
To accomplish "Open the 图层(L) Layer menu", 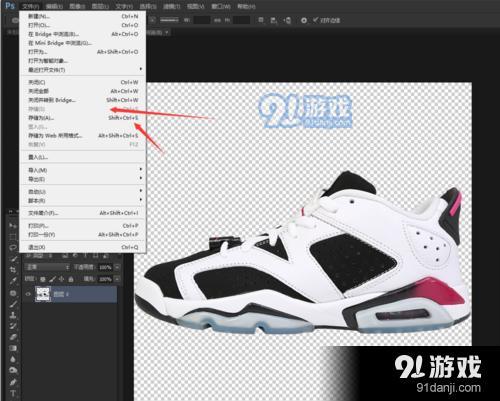I will click(x=100, y=6).
